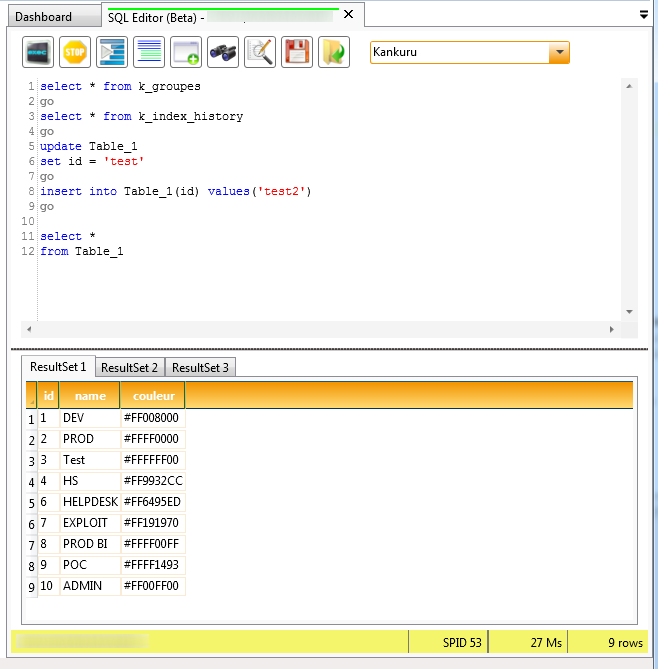The width and height of the screenshot is (658, 669).
Task: Click the editor scroll up arrow
Action: (629, 86)
